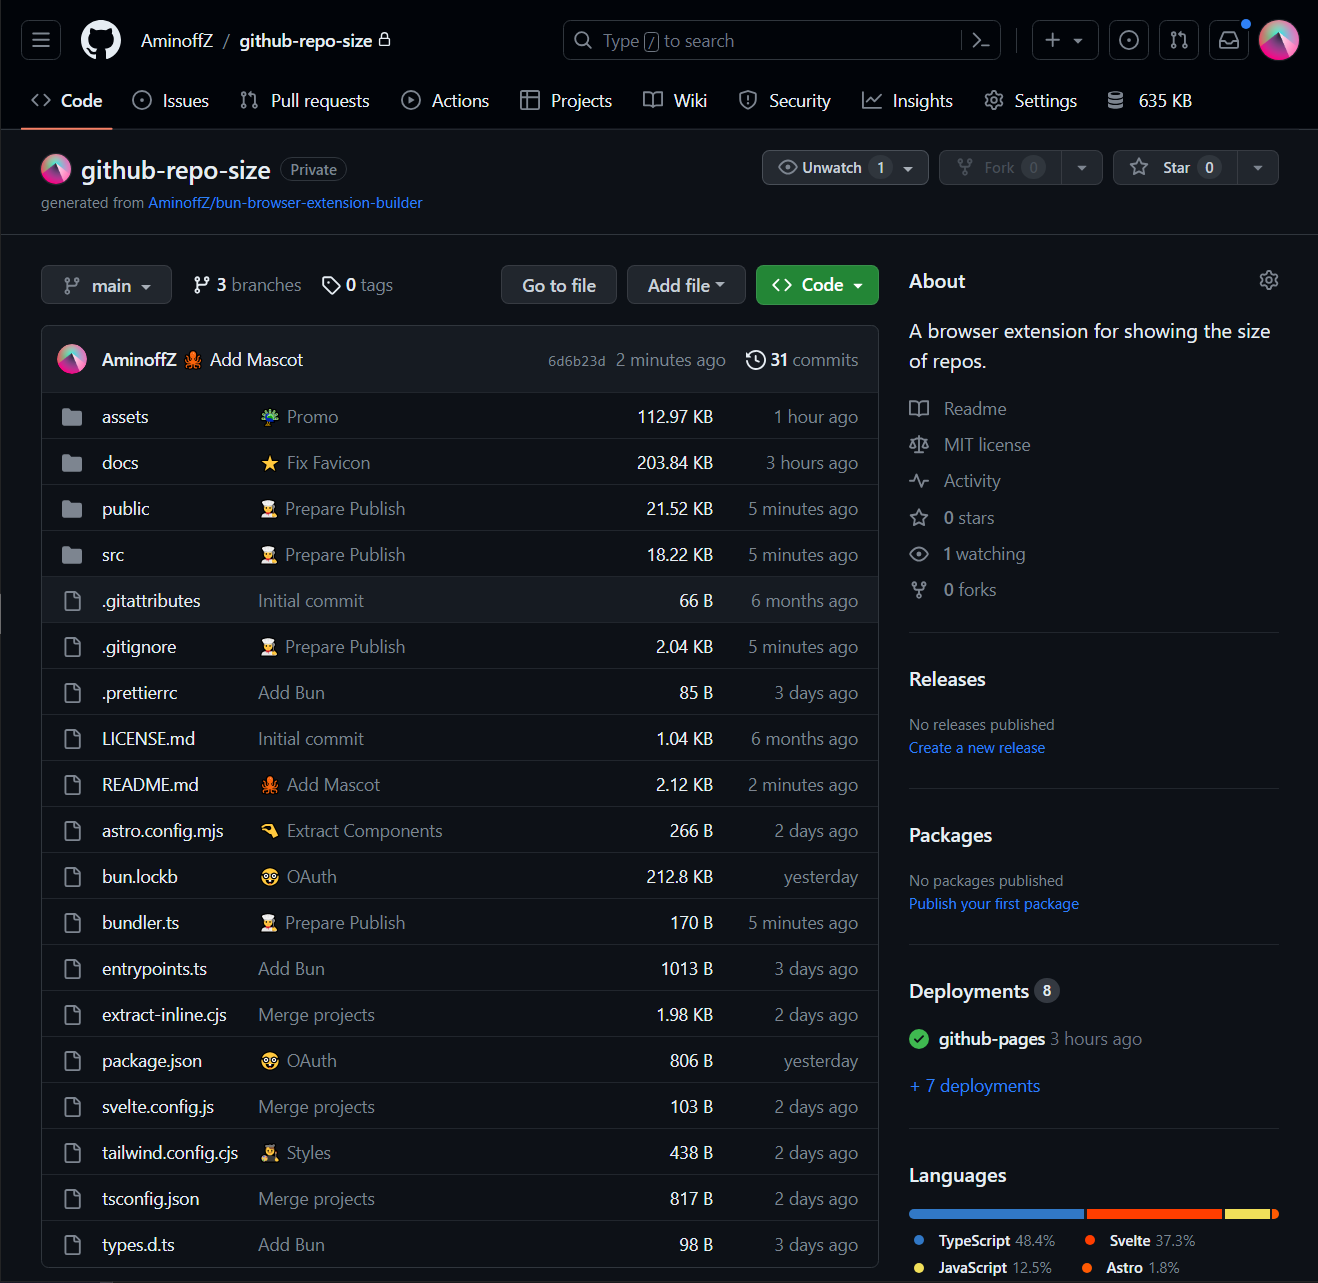Image resolution: width=1318 pixels, height=1283 pixels.
Task: Open the Pull requests tab
Action: point(305,100)
